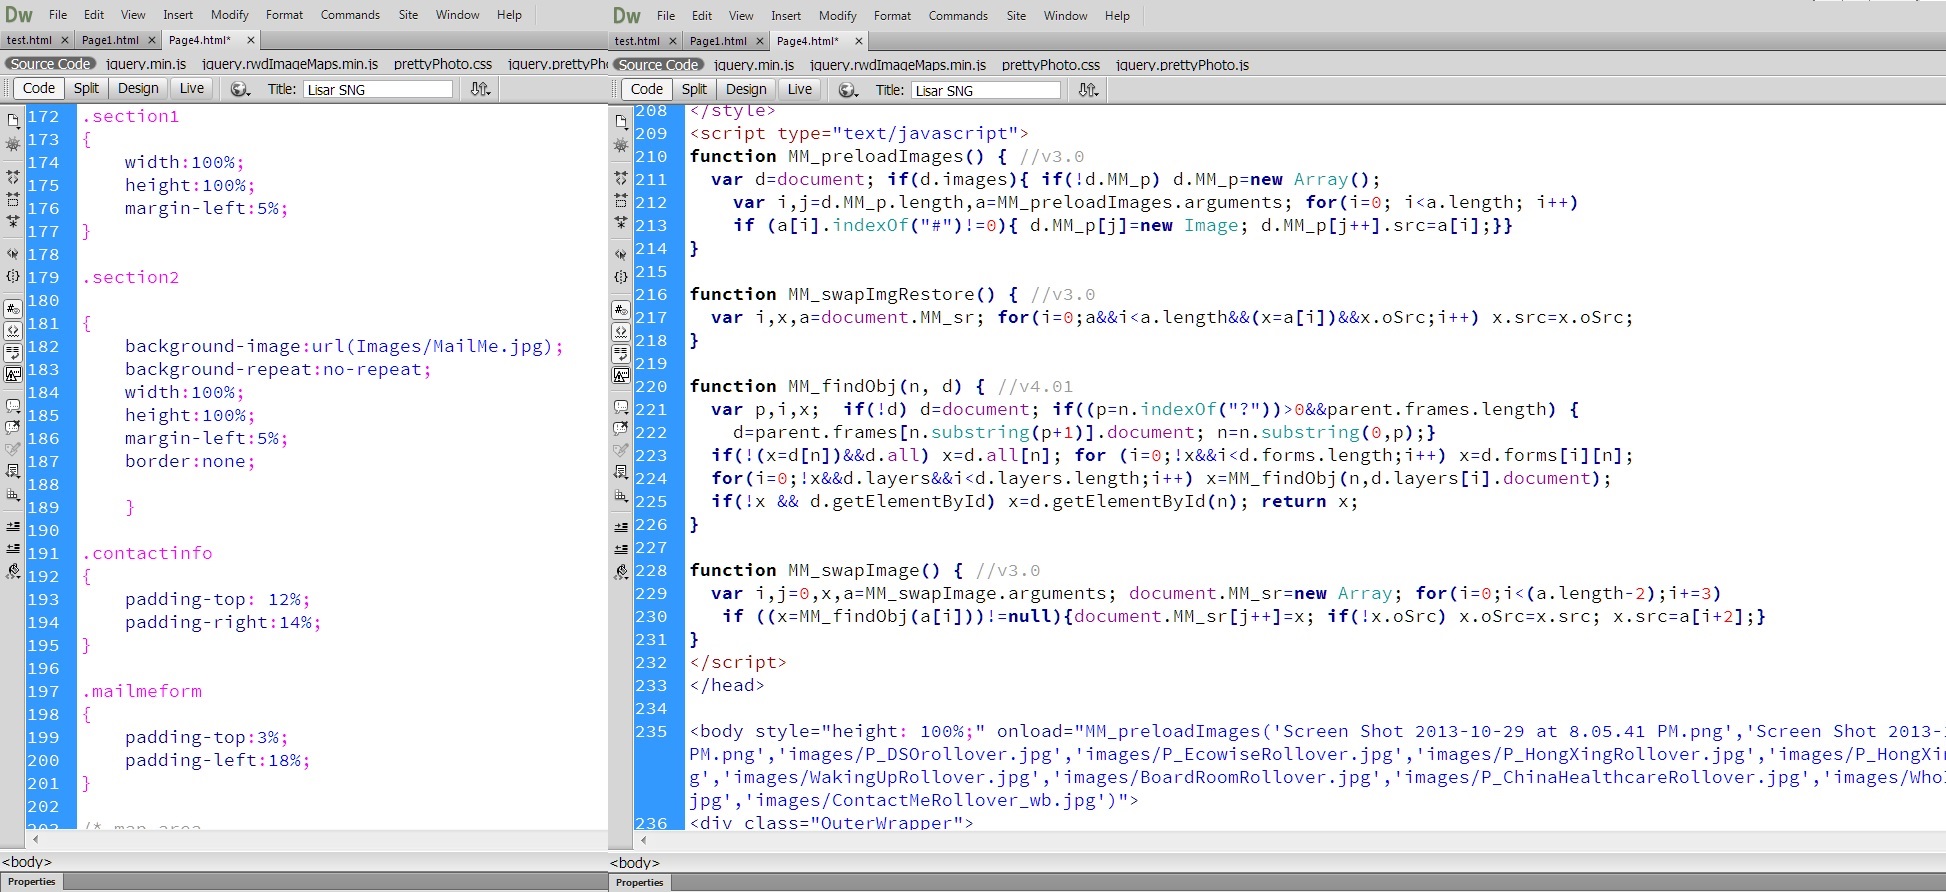
Task: Toggle Syntax Error Alerts in right window
Action: point(621,376)
